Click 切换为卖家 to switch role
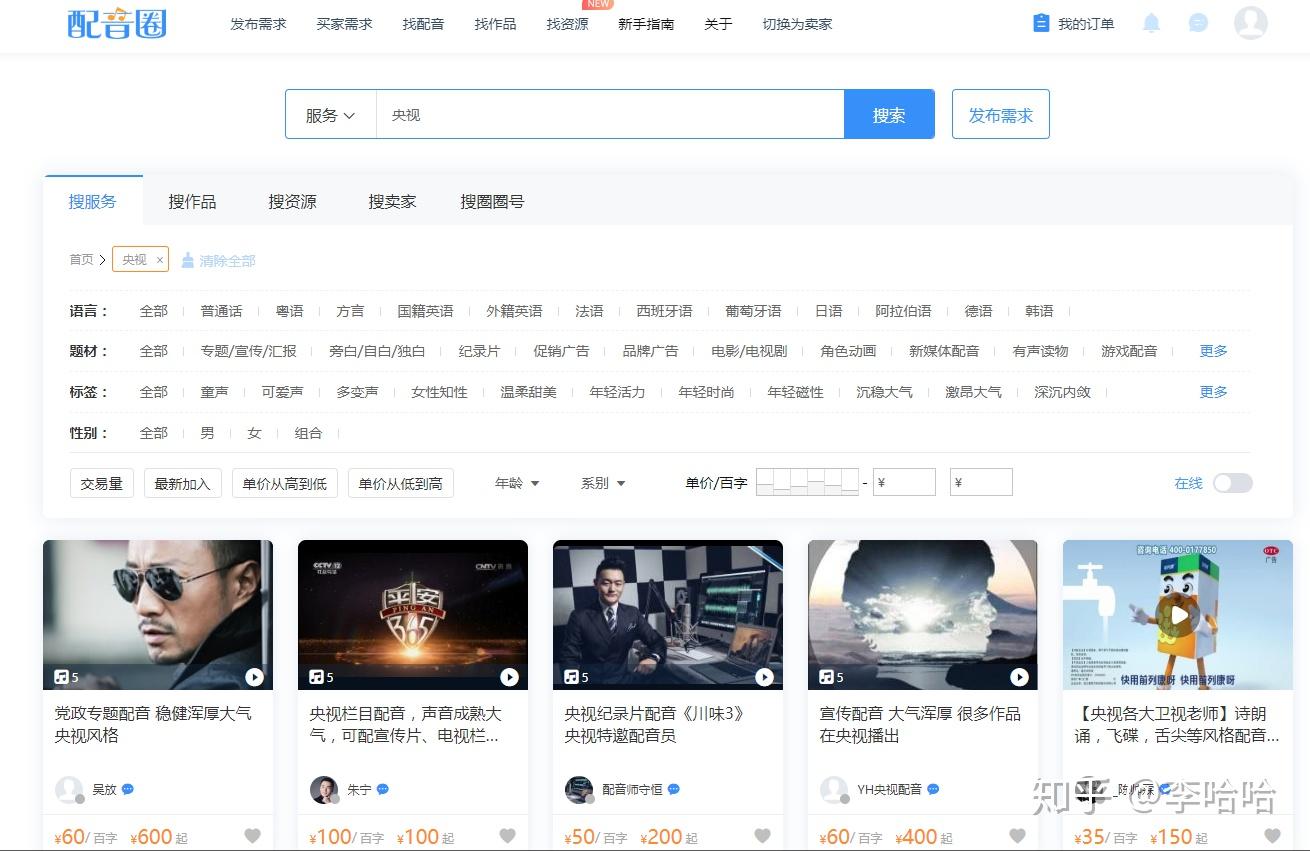The image size is (1310, 851). (x=797, y=23)
